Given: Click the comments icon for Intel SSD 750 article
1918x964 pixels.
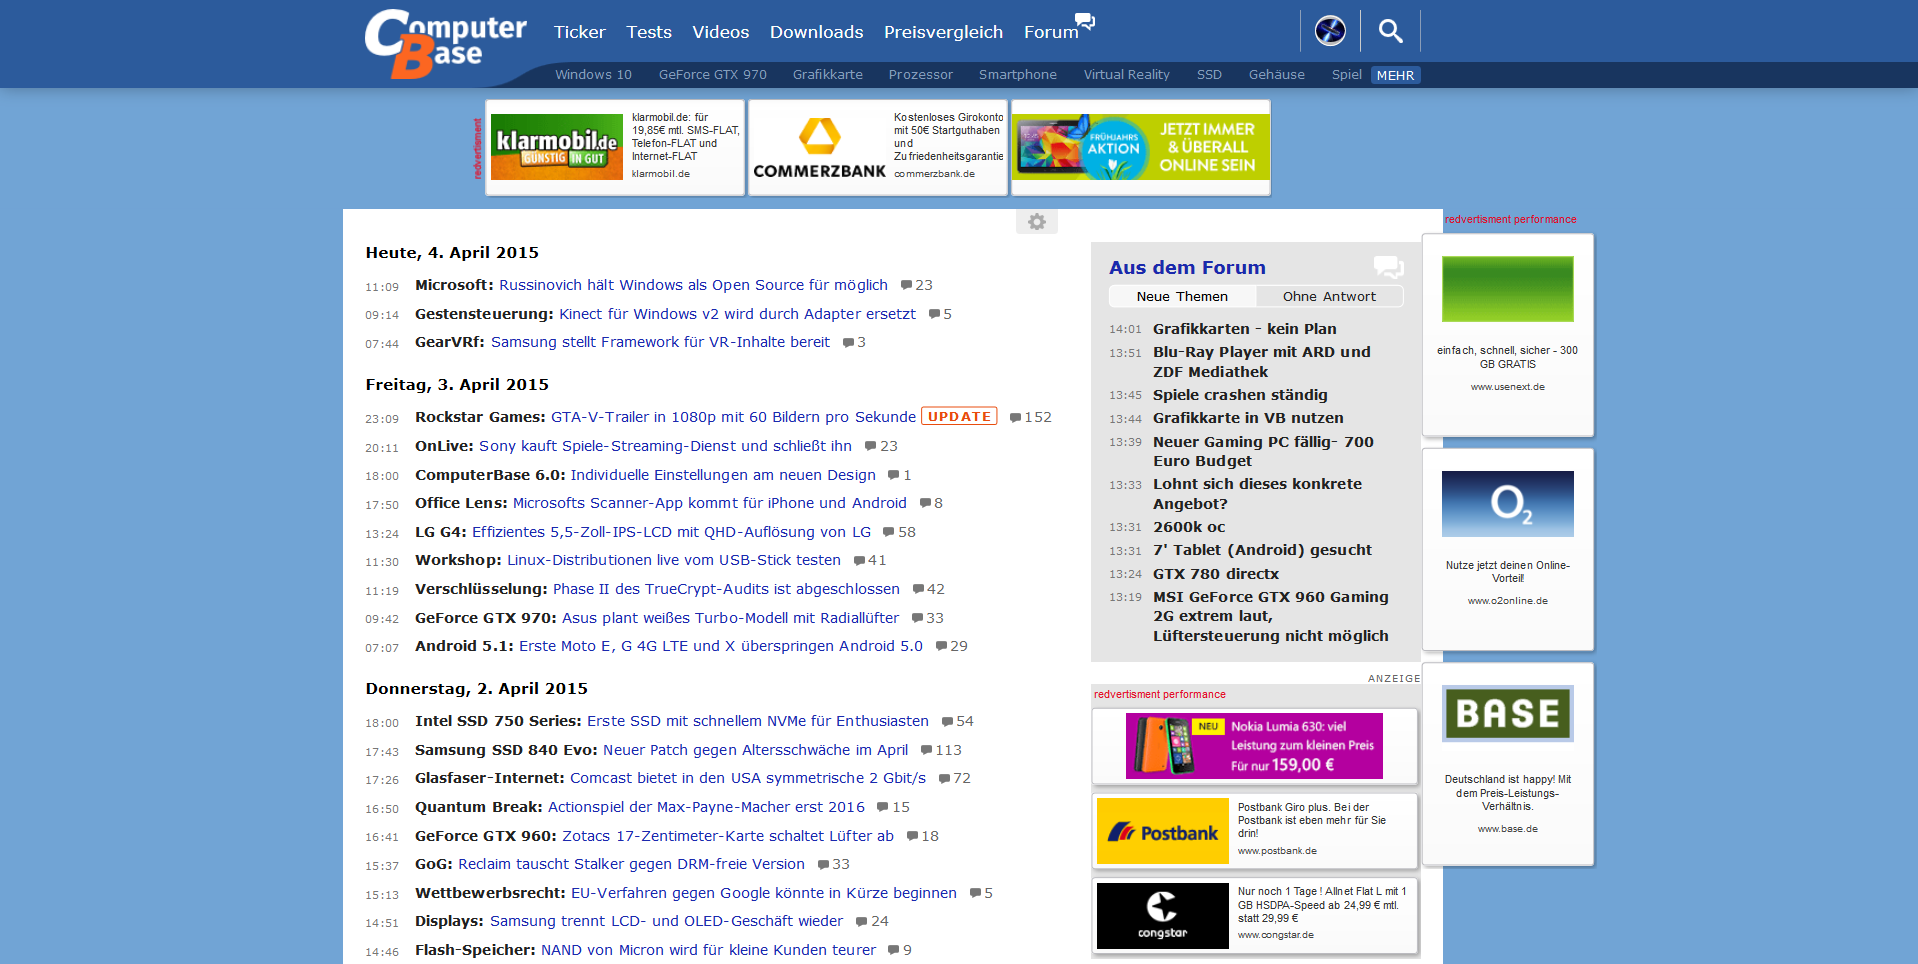Looking at the screenshot, I should [x=947, y=722].
